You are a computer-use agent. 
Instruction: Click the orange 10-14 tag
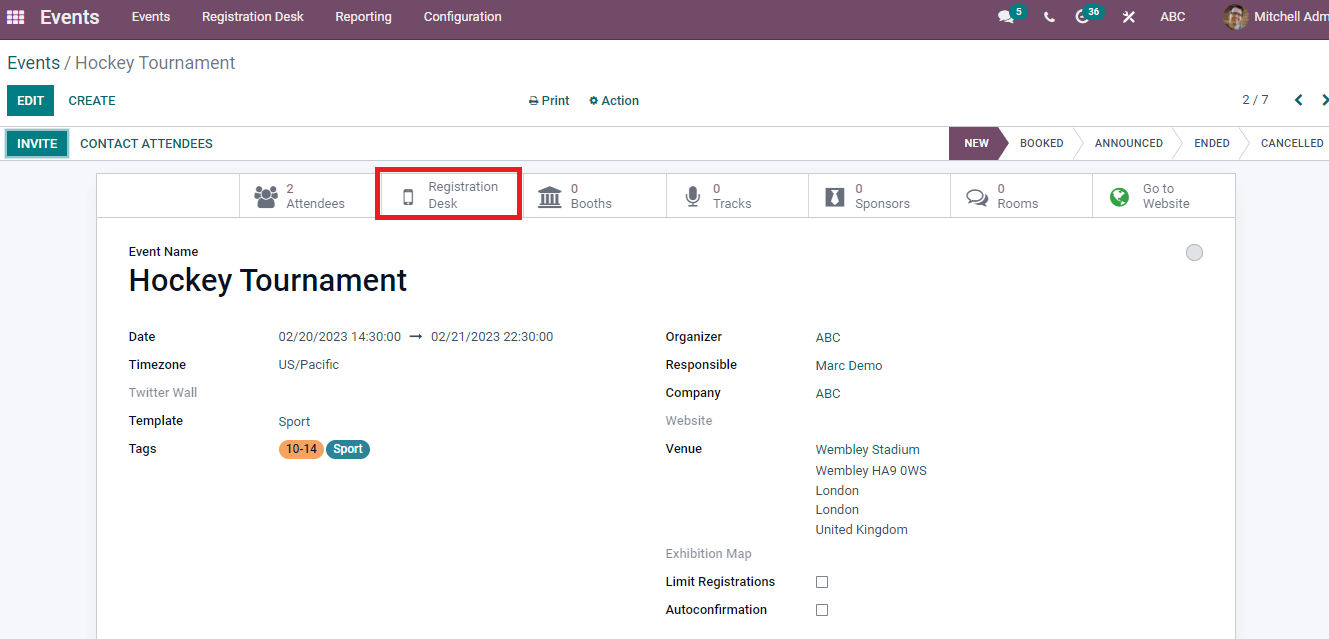point(301,449)
